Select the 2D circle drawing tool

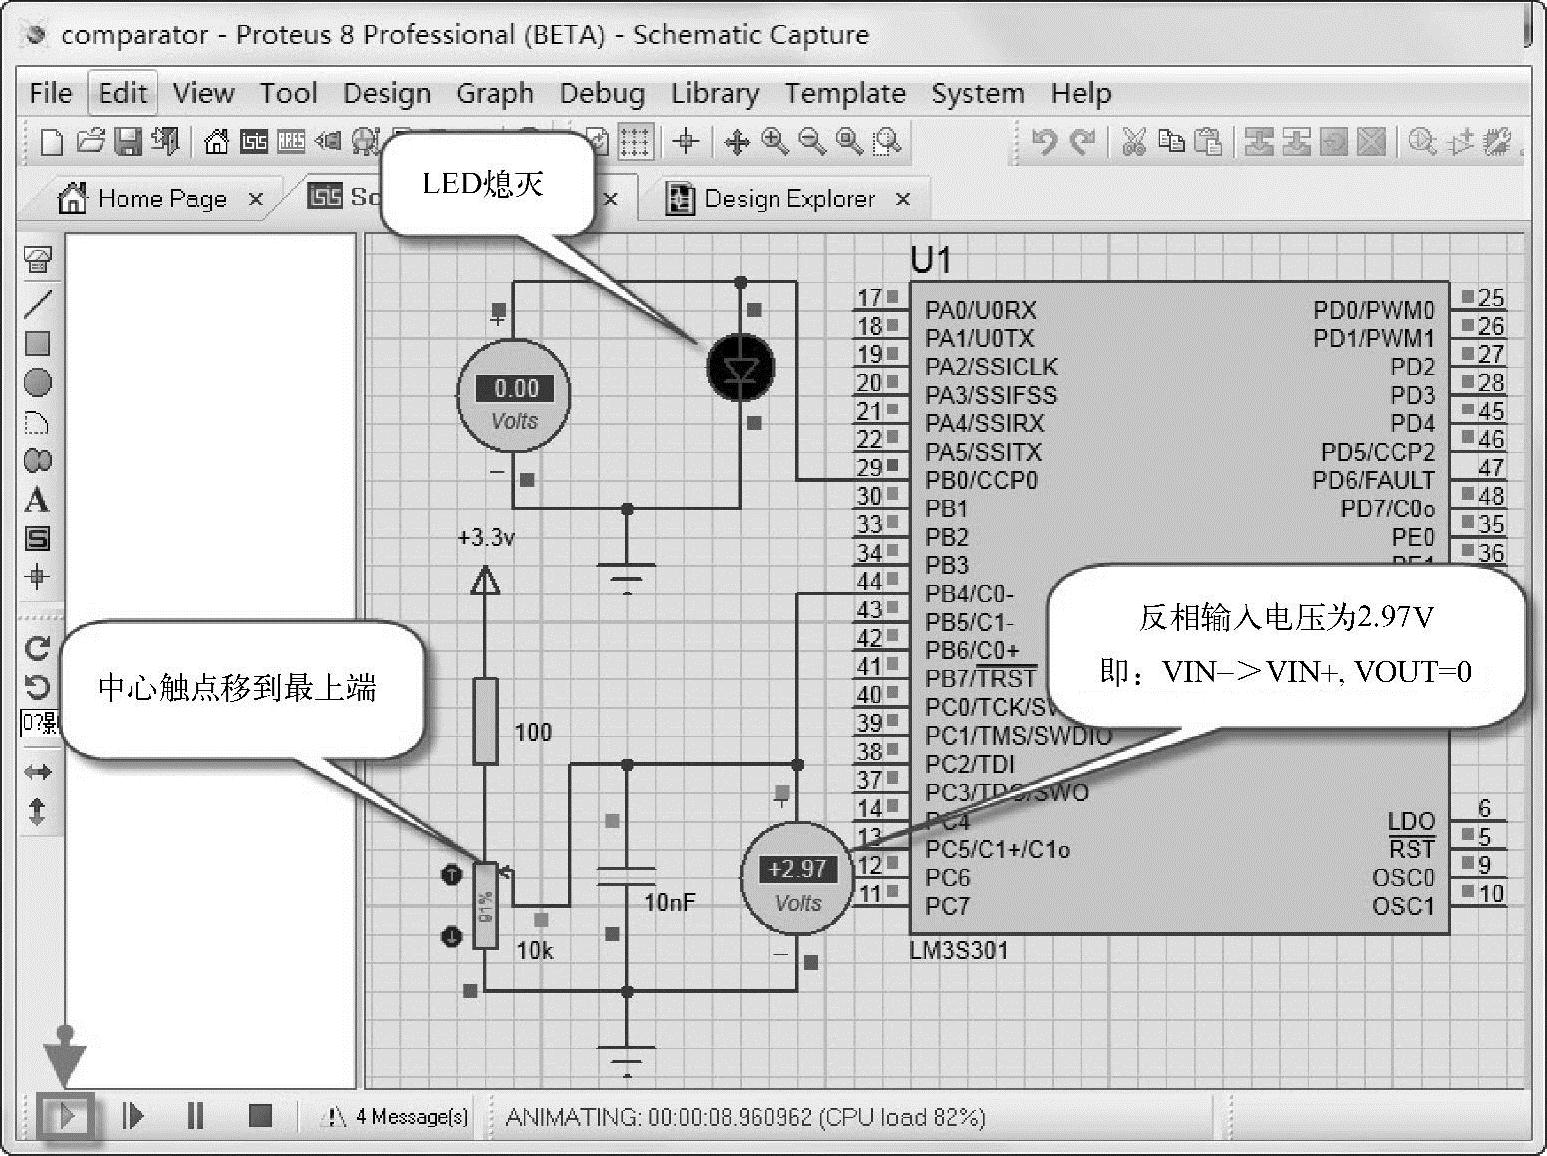(x=38, y=382)
